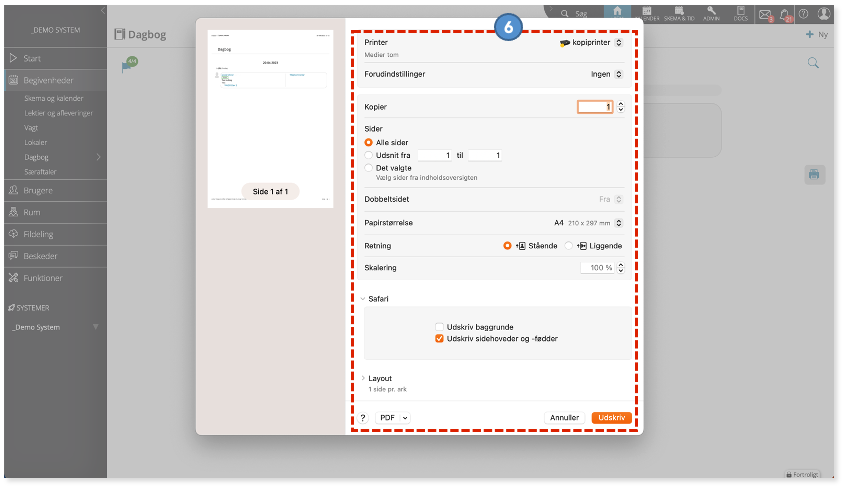Select Liggende orientation
This screenshot has height=495, width=846.
569,246
